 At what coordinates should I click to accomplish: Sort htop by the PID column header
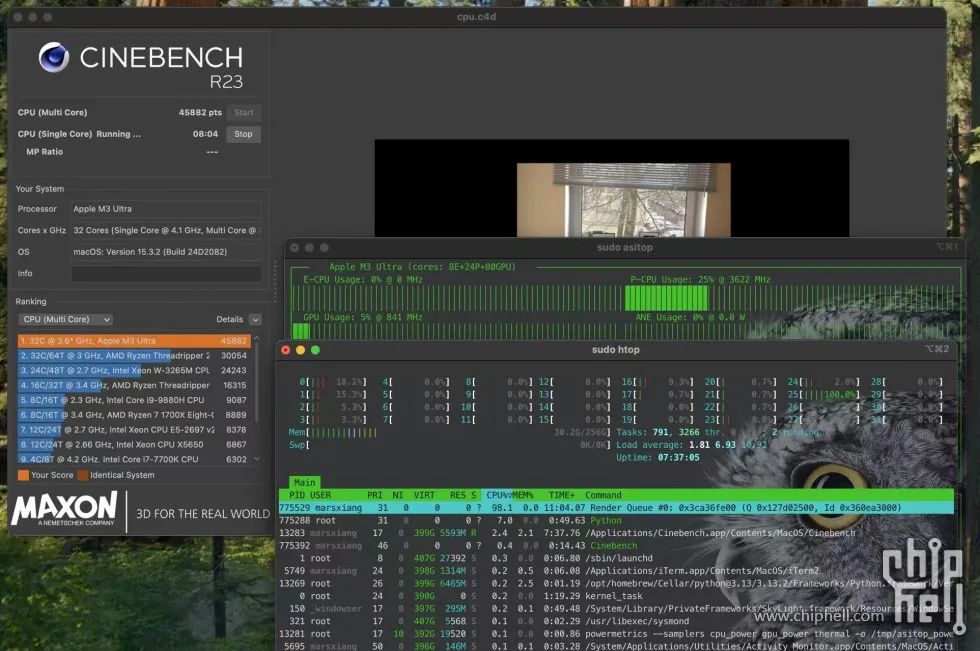(x=297, y=495)
